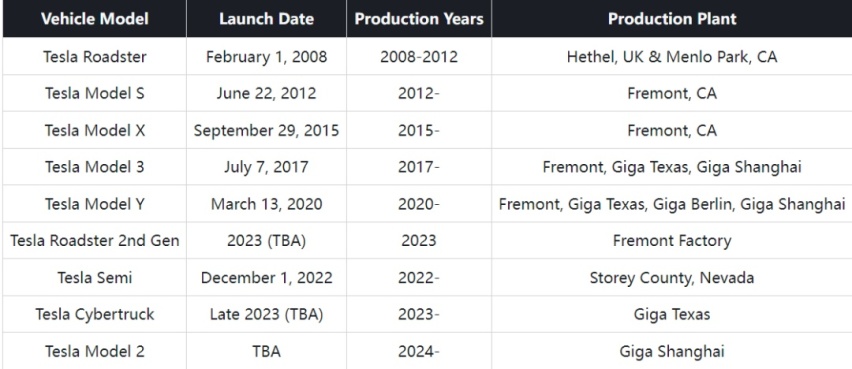Select the Tesla Model 2 cell
The image size is (852, 369).
(x=95, y=351)
